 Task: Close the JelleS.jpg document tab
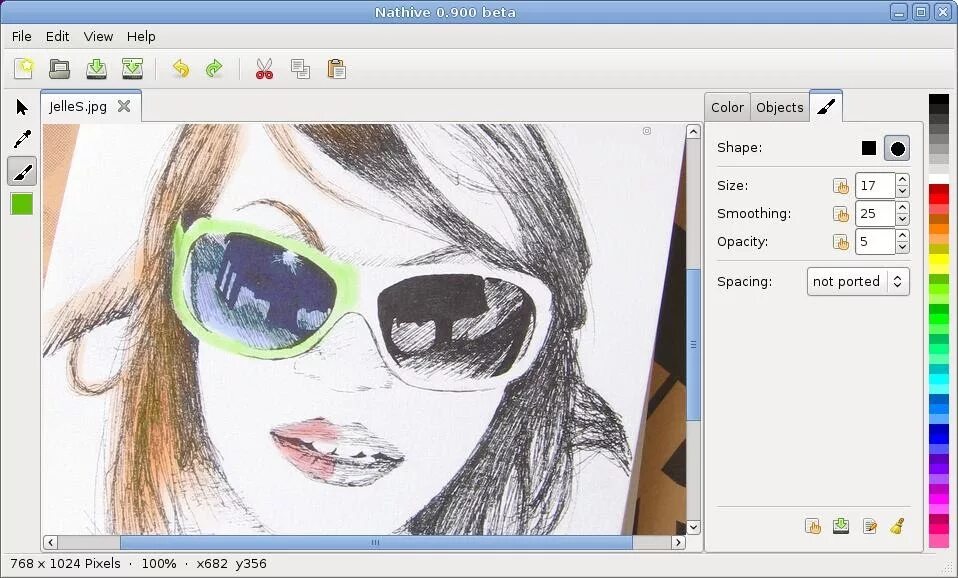124,106
